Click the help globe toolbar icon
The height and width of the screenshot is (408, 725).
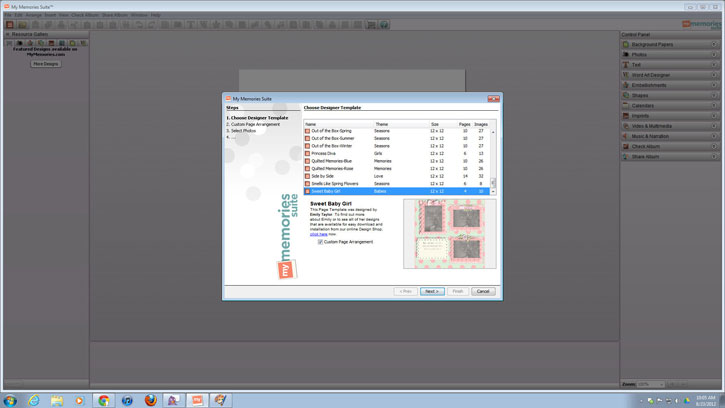pyautogui.click(x=384, y=25)
